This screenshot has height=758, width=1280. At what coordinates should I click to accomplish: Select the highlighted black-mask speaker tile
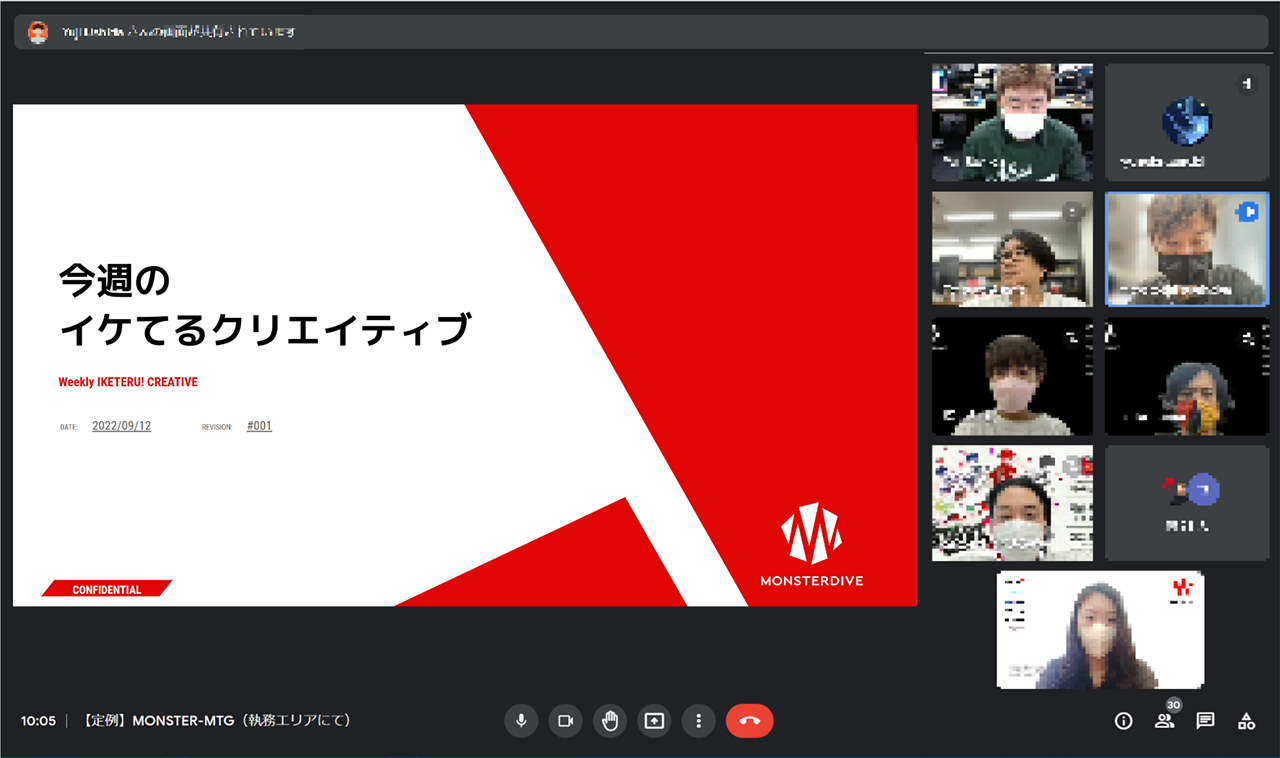pos(1186,249)
